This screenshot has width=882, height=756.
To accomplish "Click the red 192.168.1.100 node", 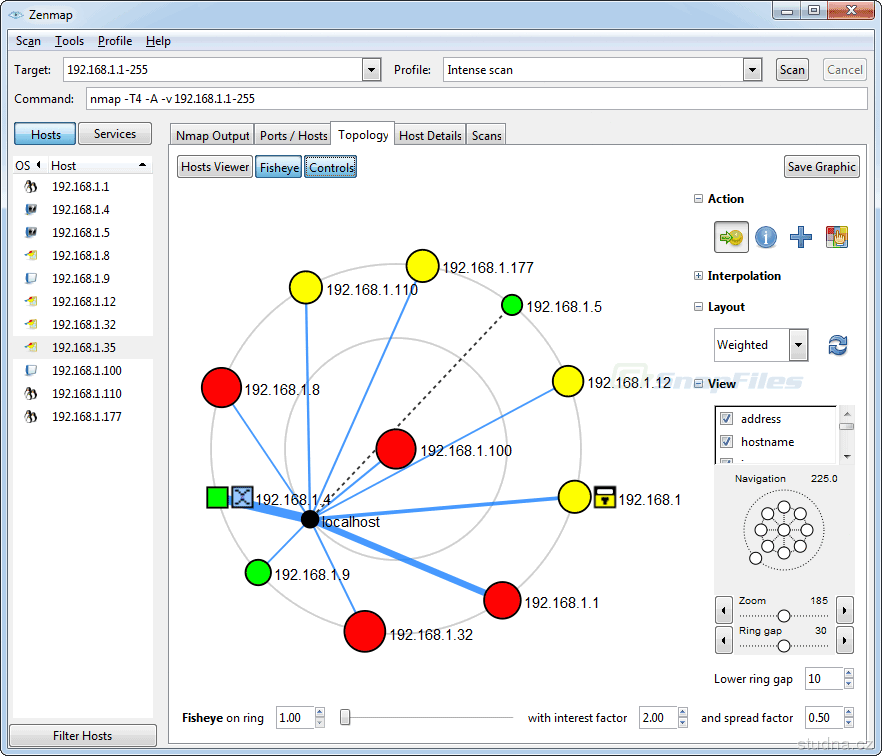I will point(395,449).
